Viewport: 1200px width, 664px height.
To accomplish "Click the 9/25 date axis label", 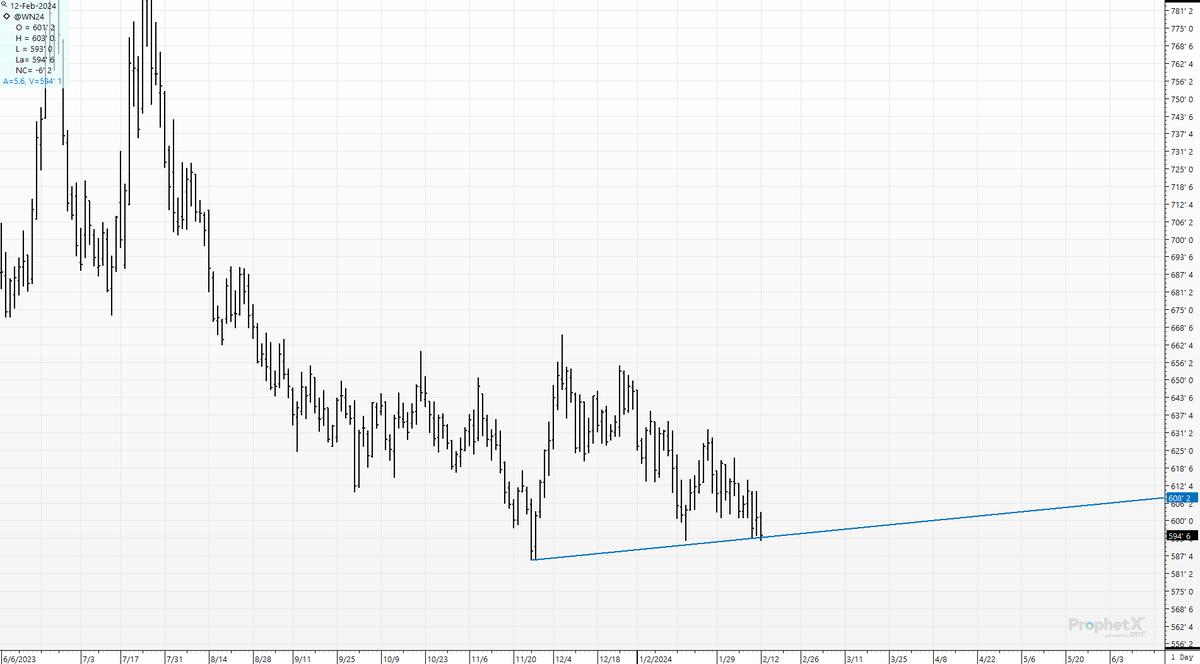I will 348,659.
